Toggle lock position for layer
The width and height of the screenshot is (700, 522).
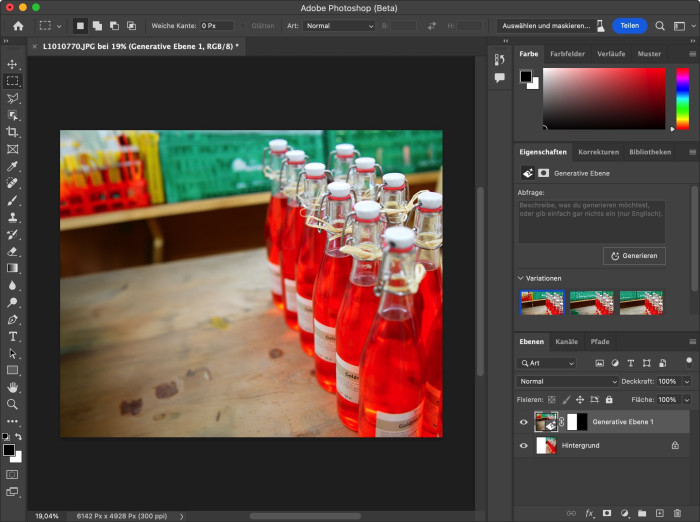pos(580,400)
